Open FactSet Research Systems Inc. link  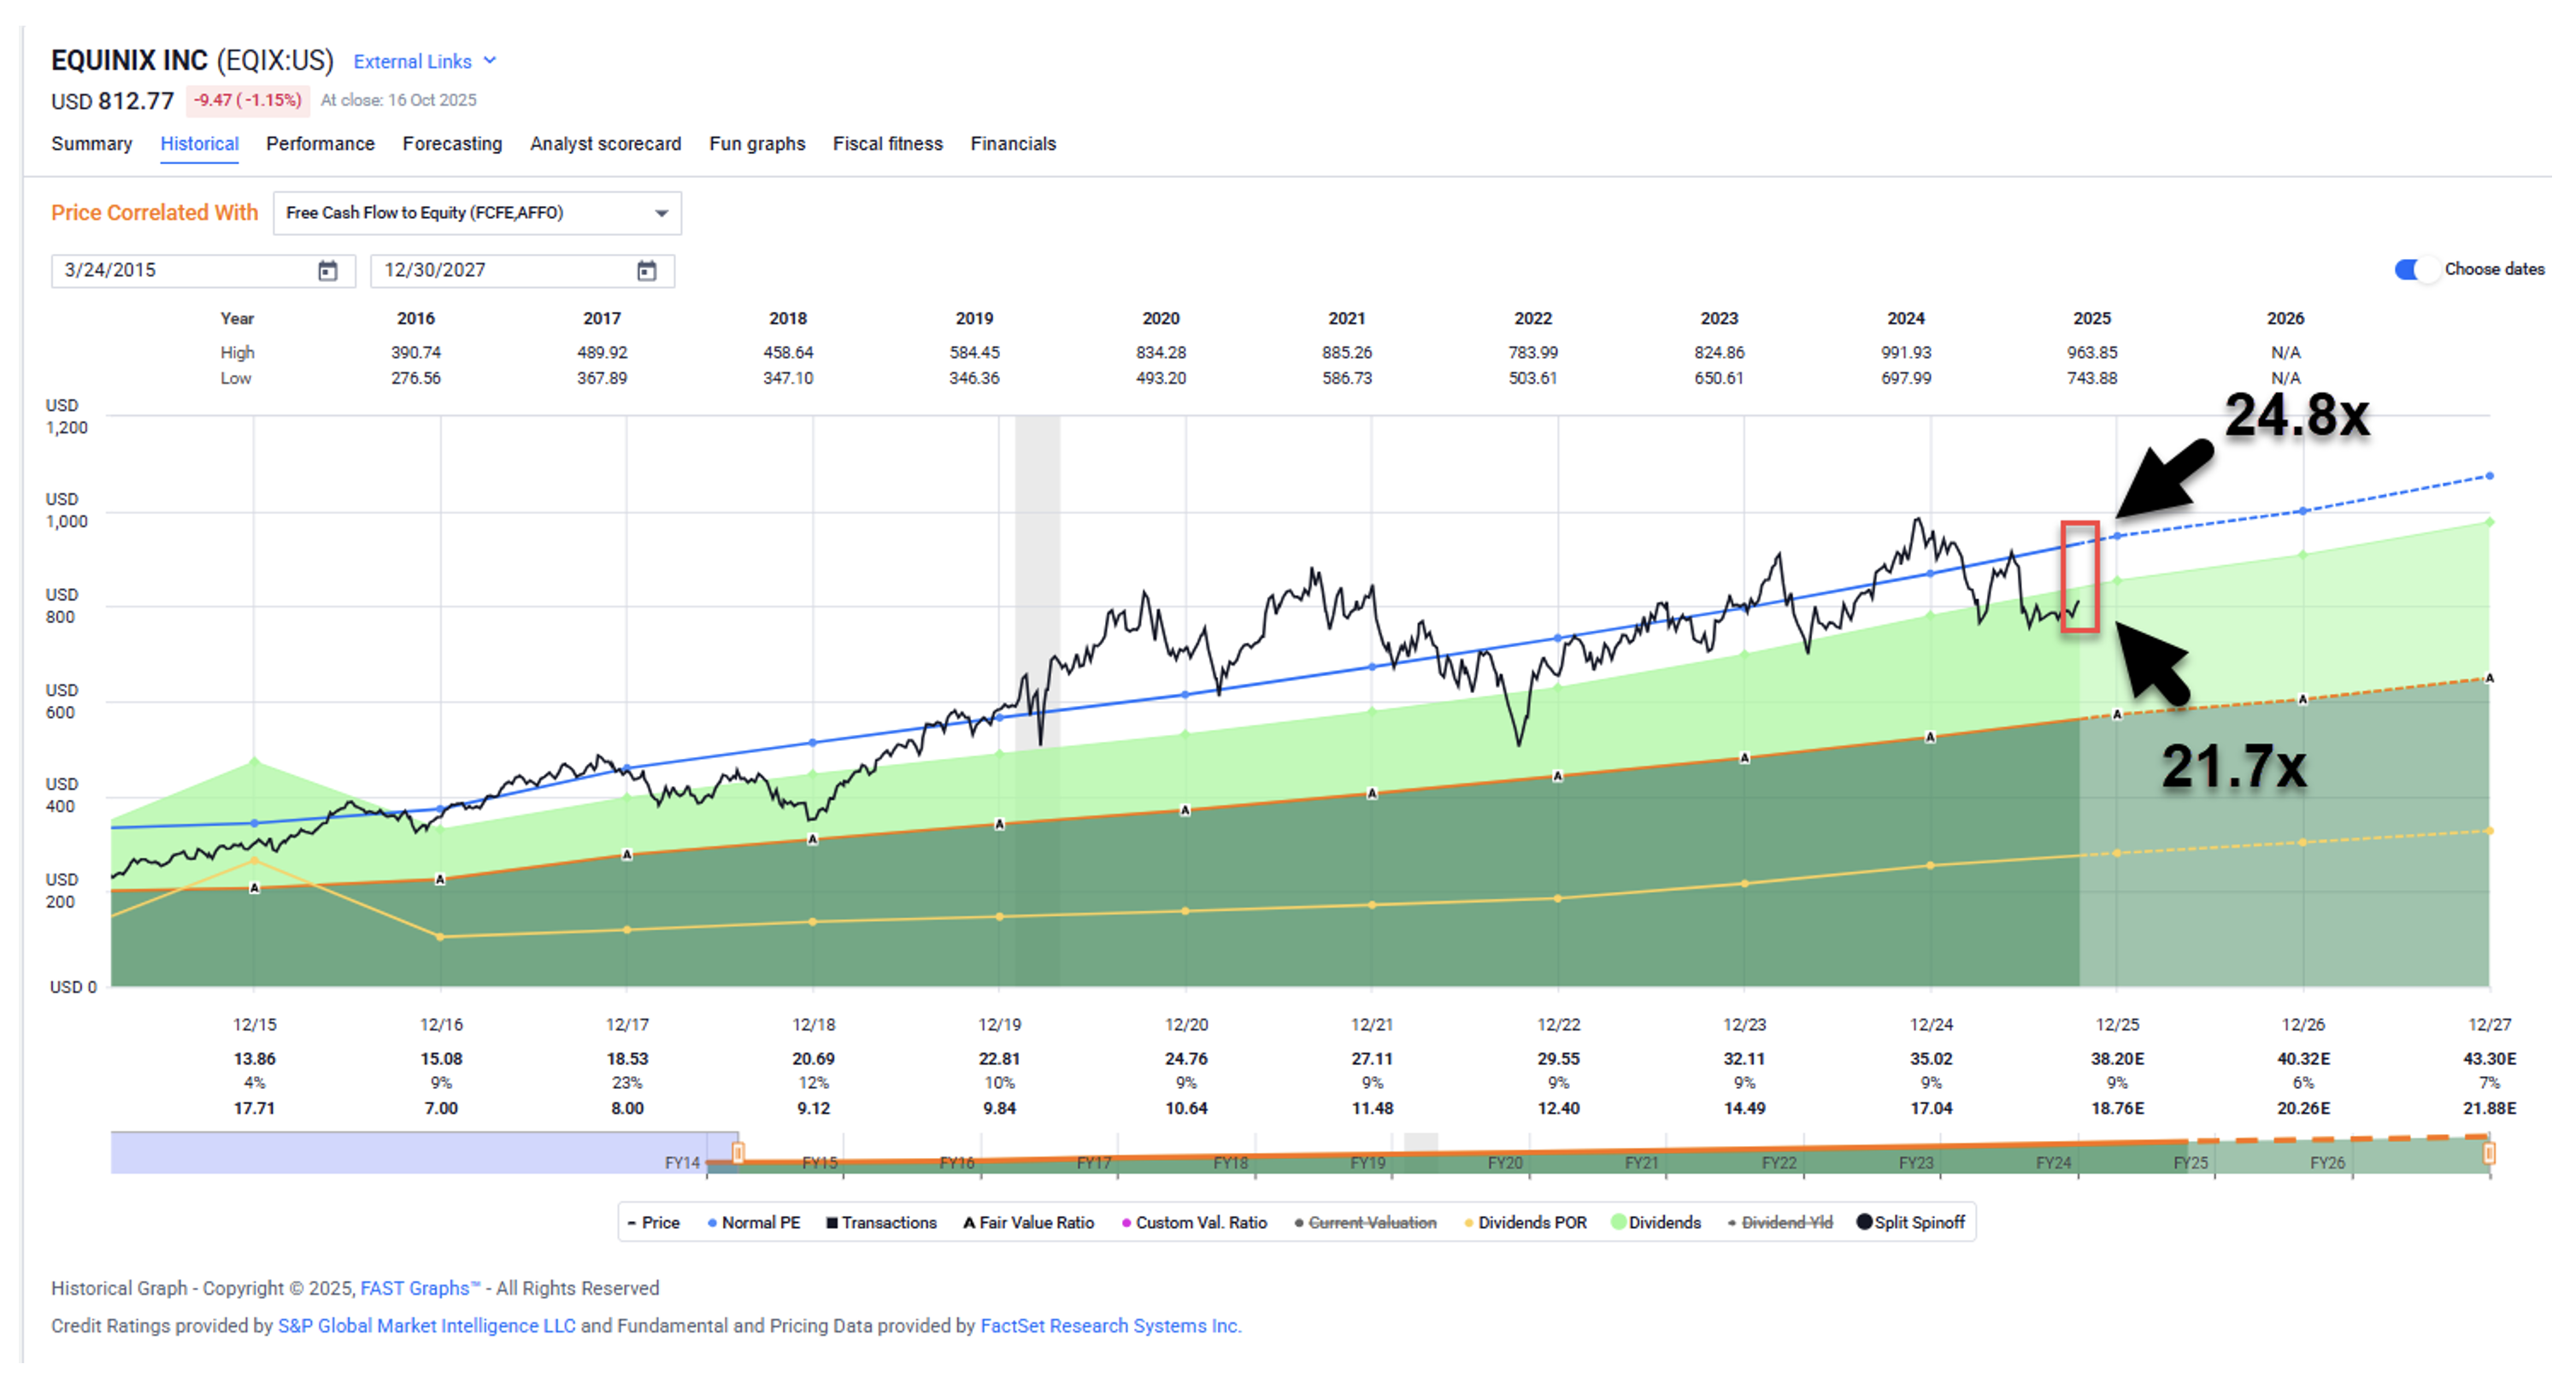pos(1110,1326)
